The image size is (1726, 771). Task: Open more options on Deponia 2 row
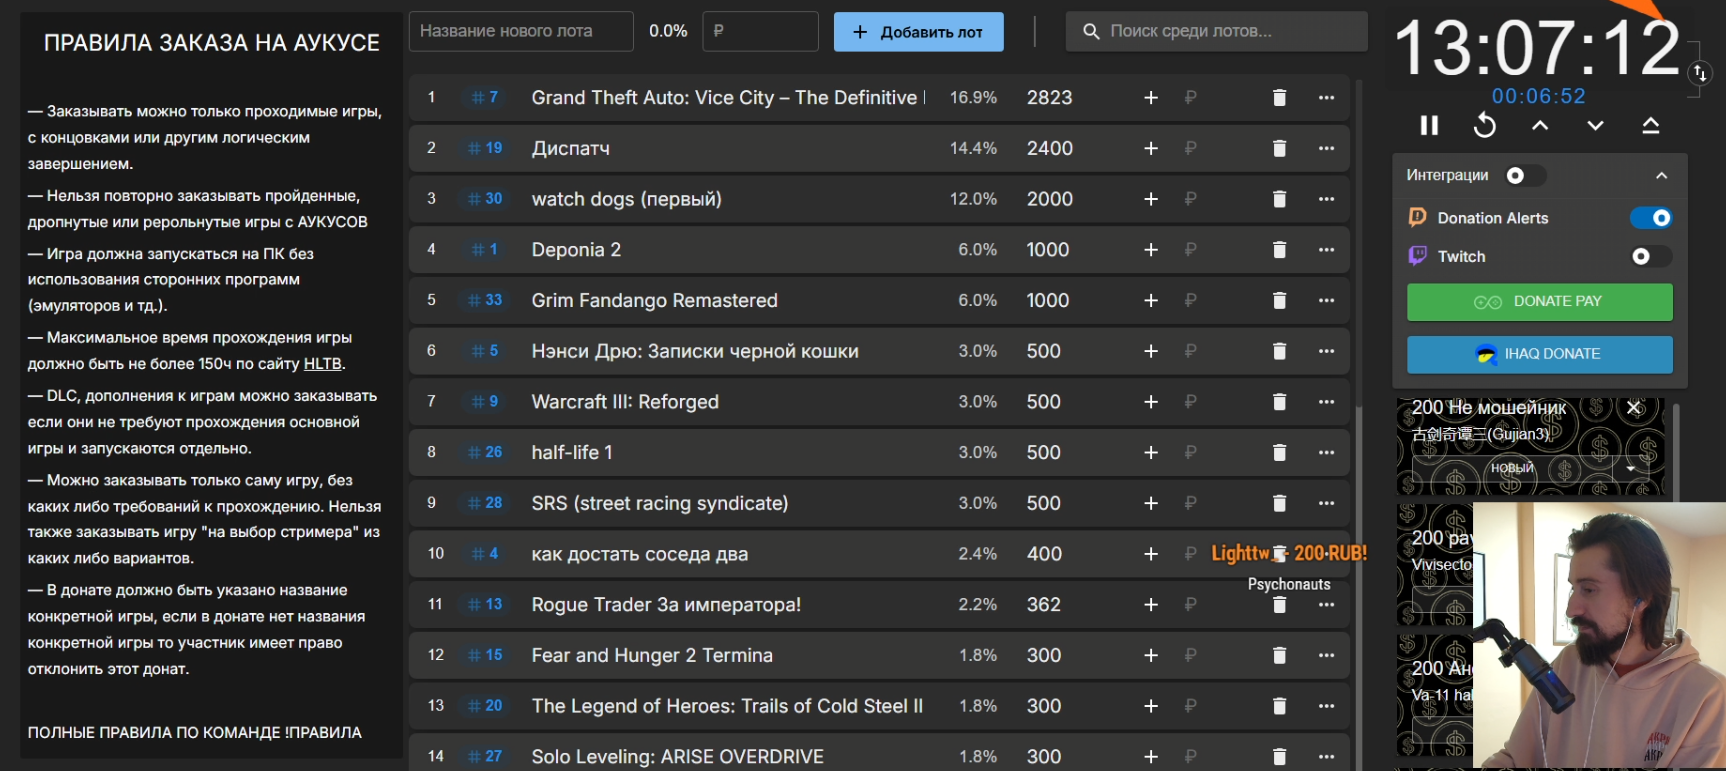coord(1327,250)
